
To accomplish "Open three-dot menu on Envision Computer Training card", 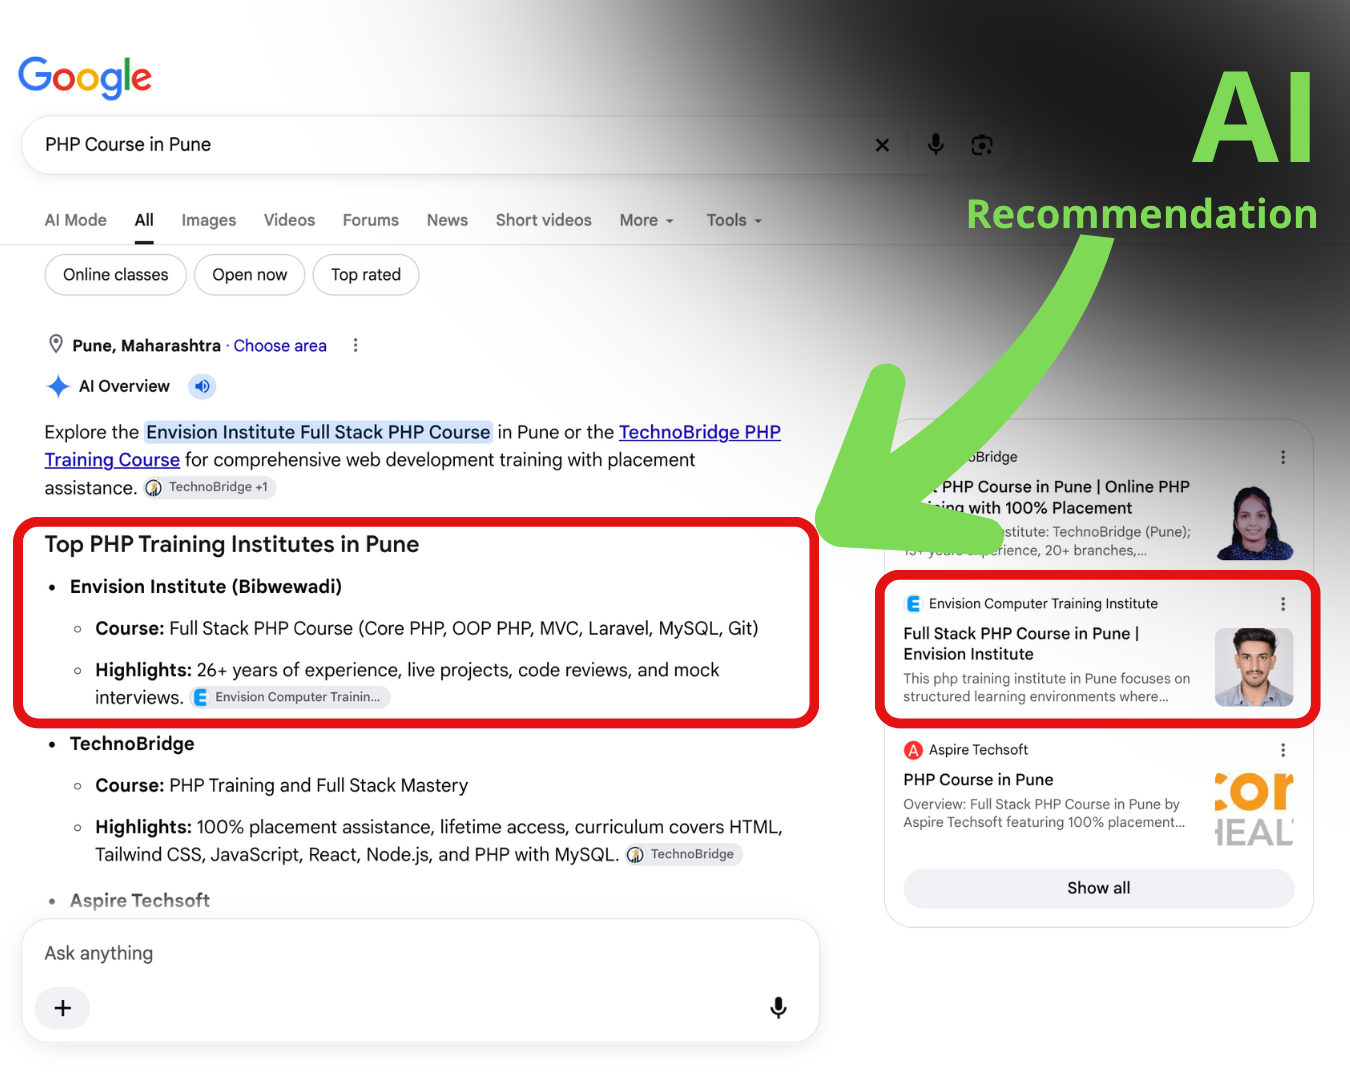I will (x=1283, y=604).
